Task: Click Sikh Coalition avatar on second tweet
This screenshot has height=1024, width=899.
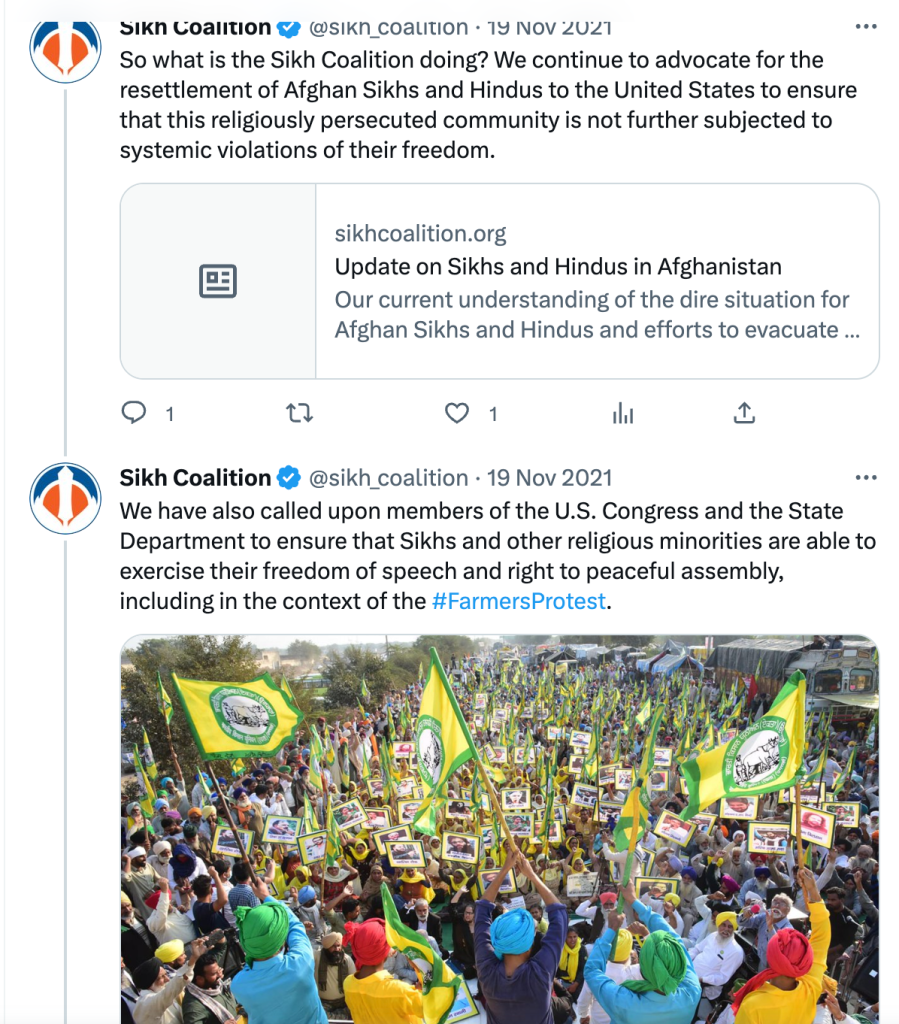Action: pyautogui.click(x=66, y=498)
